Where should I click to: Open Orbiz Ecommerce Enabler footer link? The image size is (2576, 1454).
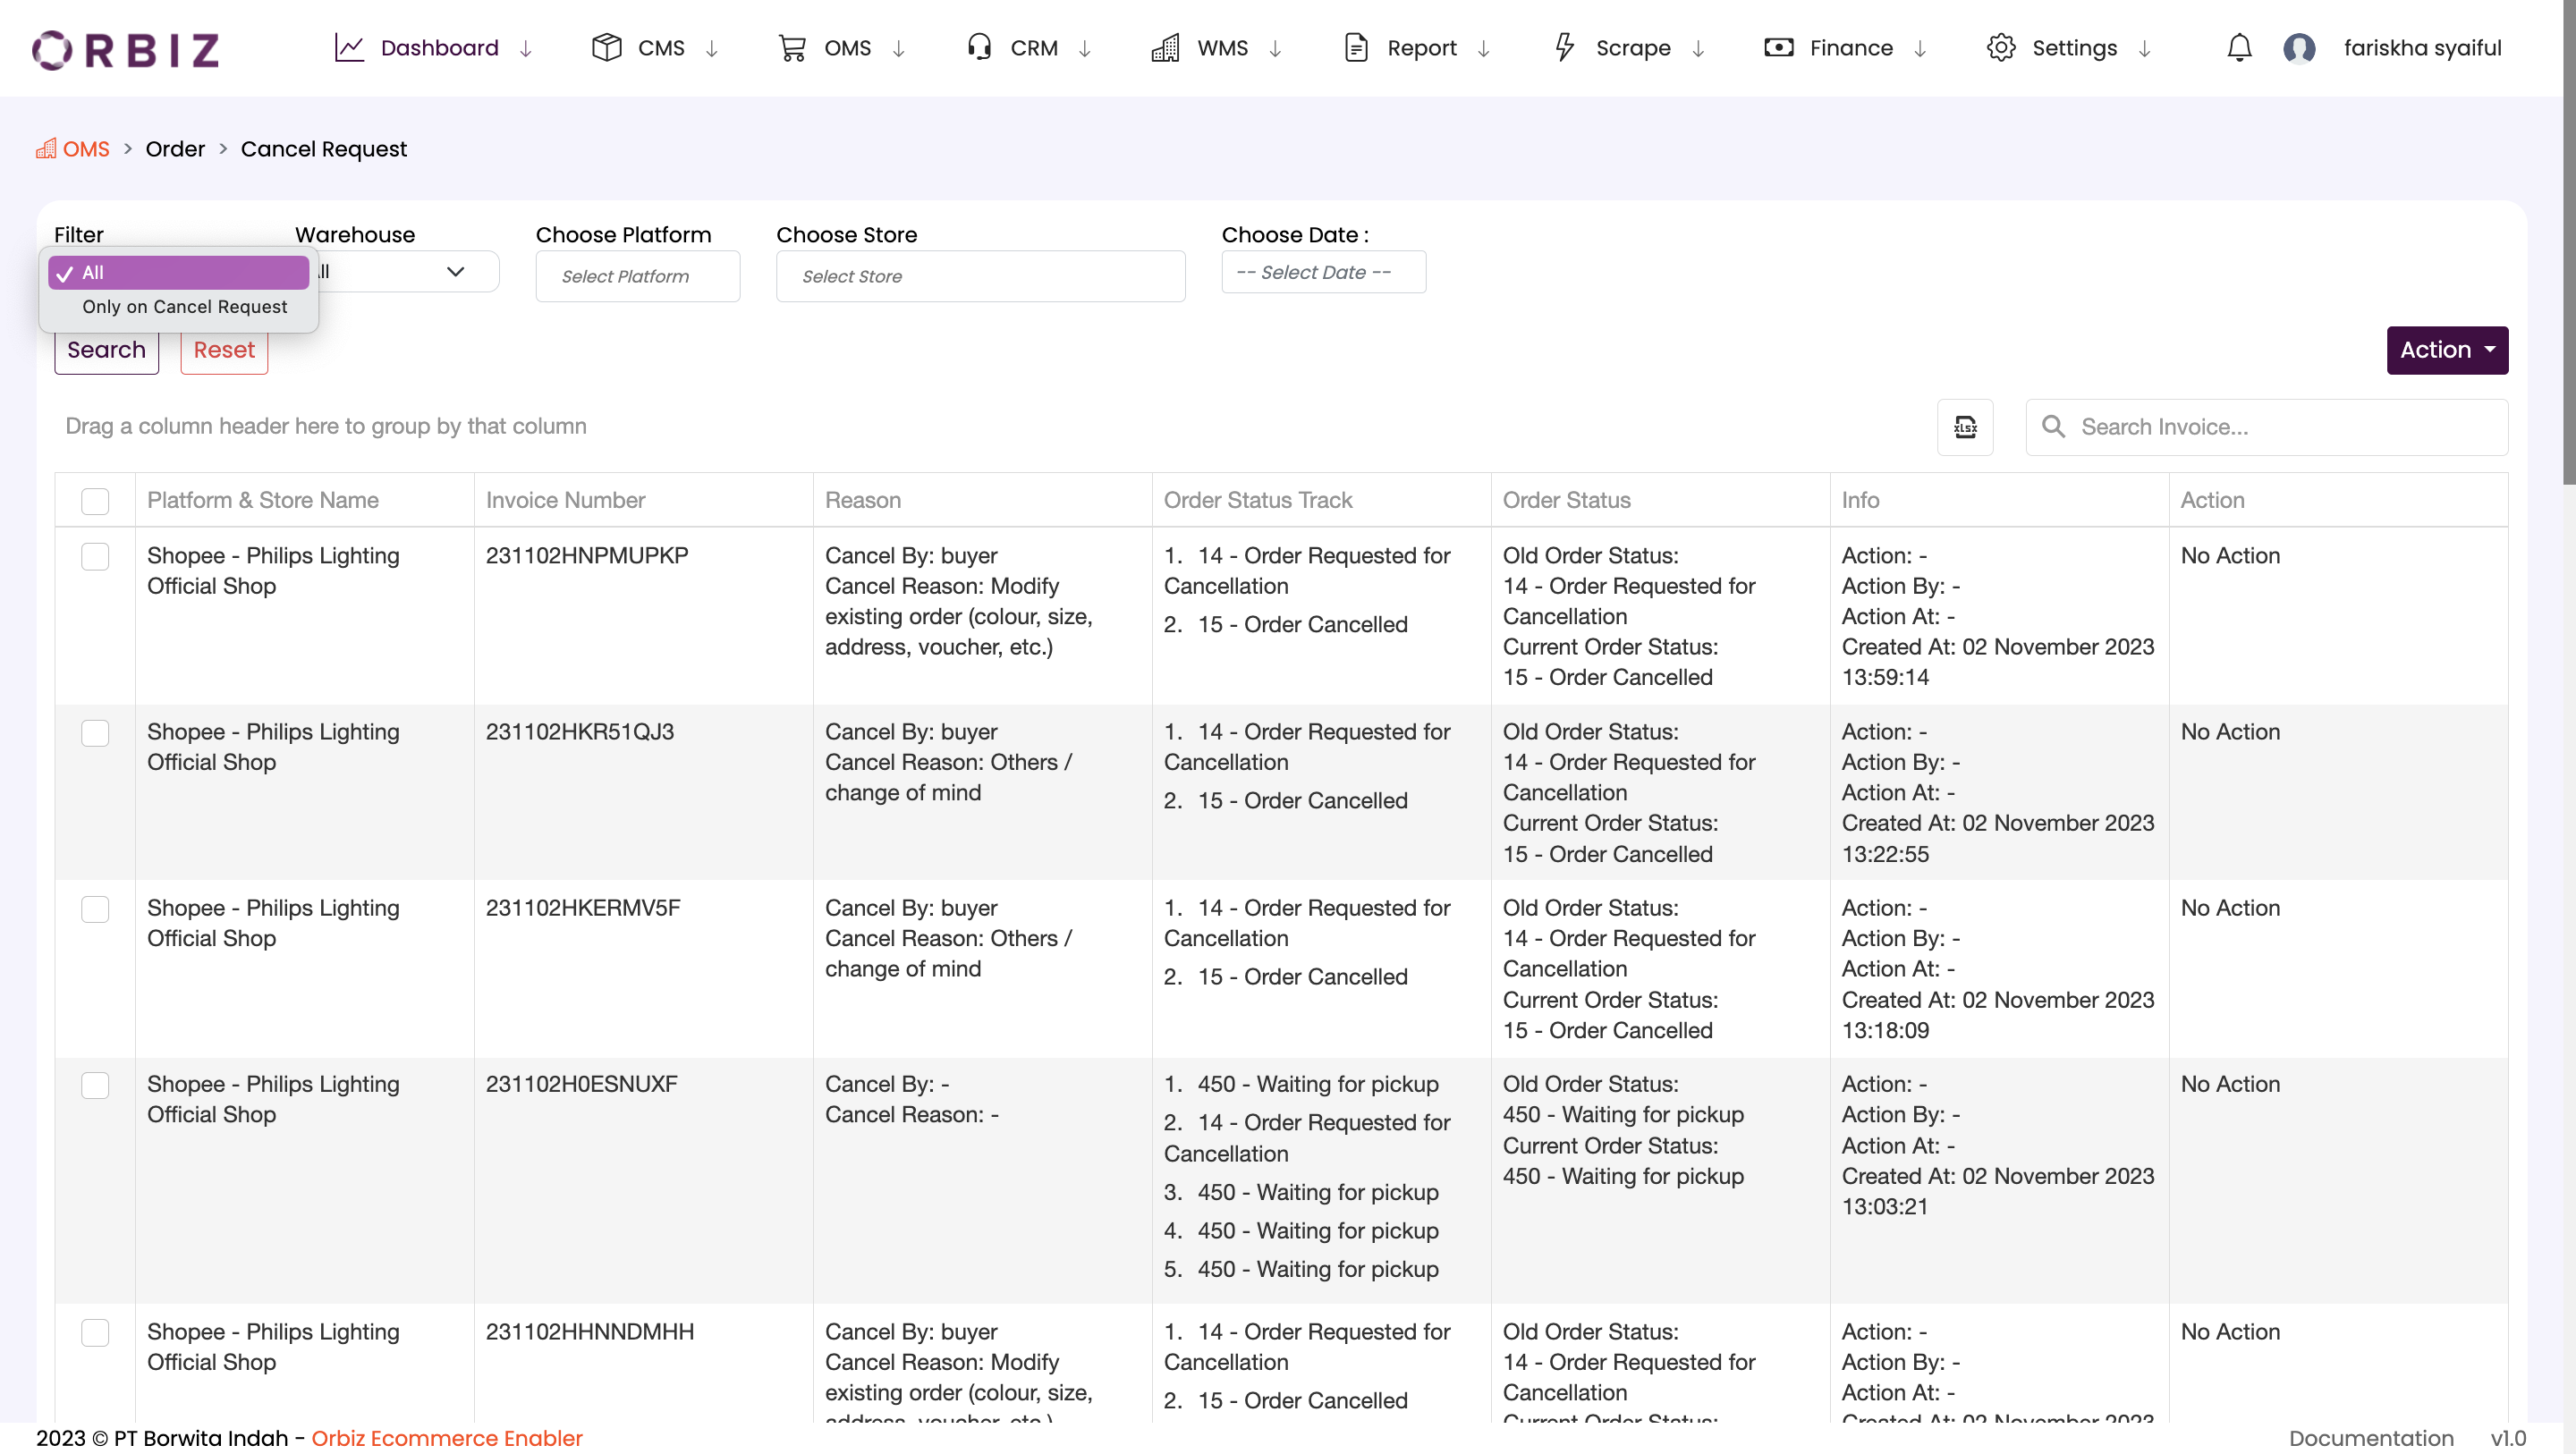point(446,1438)
